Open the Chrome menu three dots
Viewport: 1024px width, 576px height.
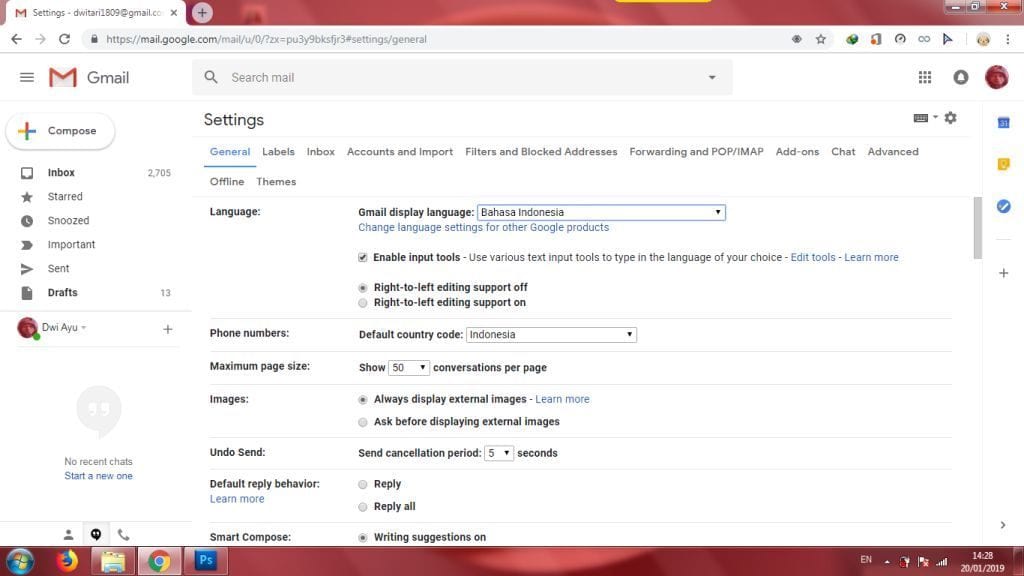tap(1008, 39)
